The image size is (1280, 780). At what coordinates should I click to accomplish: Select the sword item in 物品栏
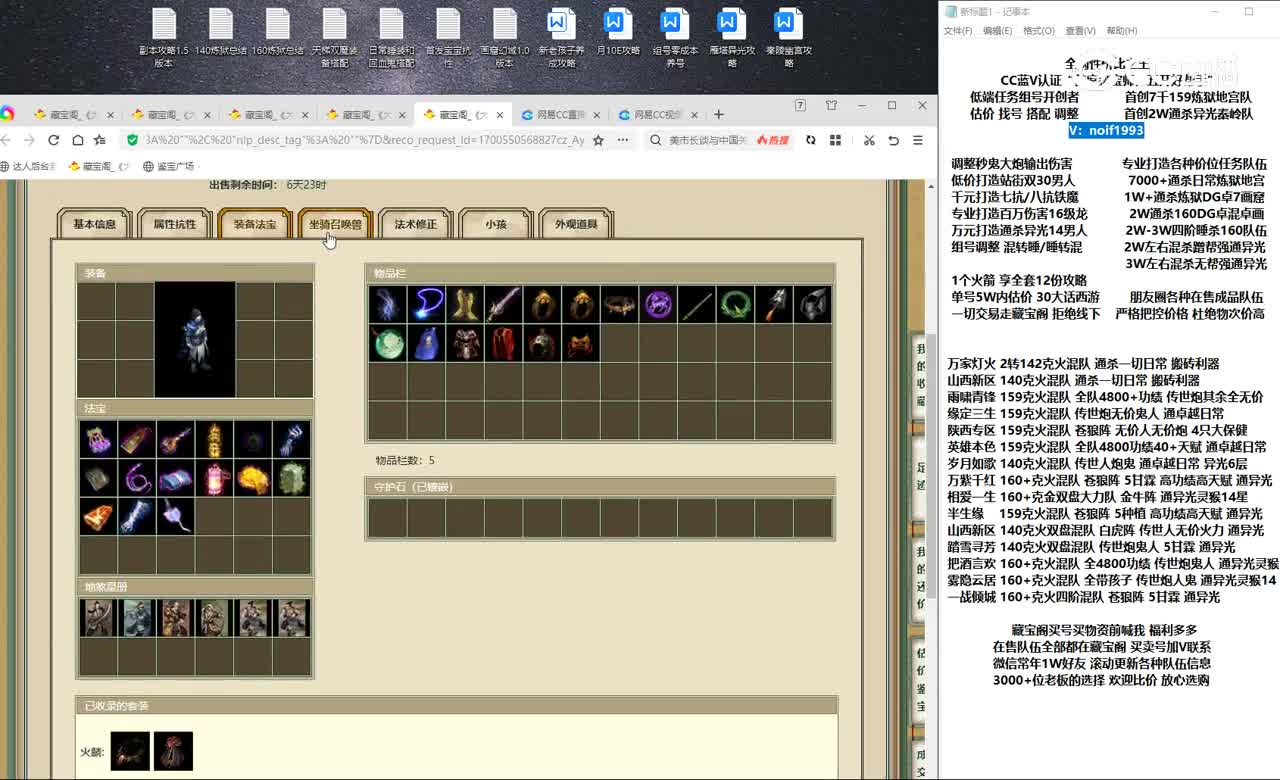pos(504,304)
